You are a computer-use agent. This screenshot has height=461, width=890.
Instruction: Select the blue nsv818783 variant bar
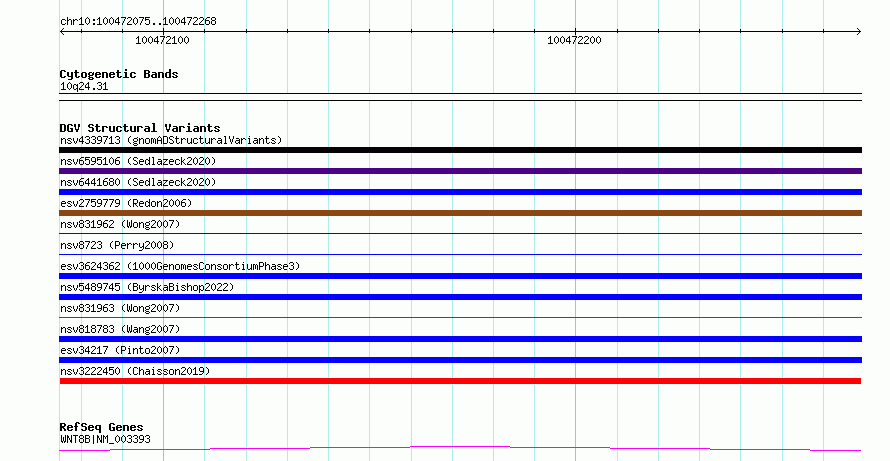tap(460, 339)
